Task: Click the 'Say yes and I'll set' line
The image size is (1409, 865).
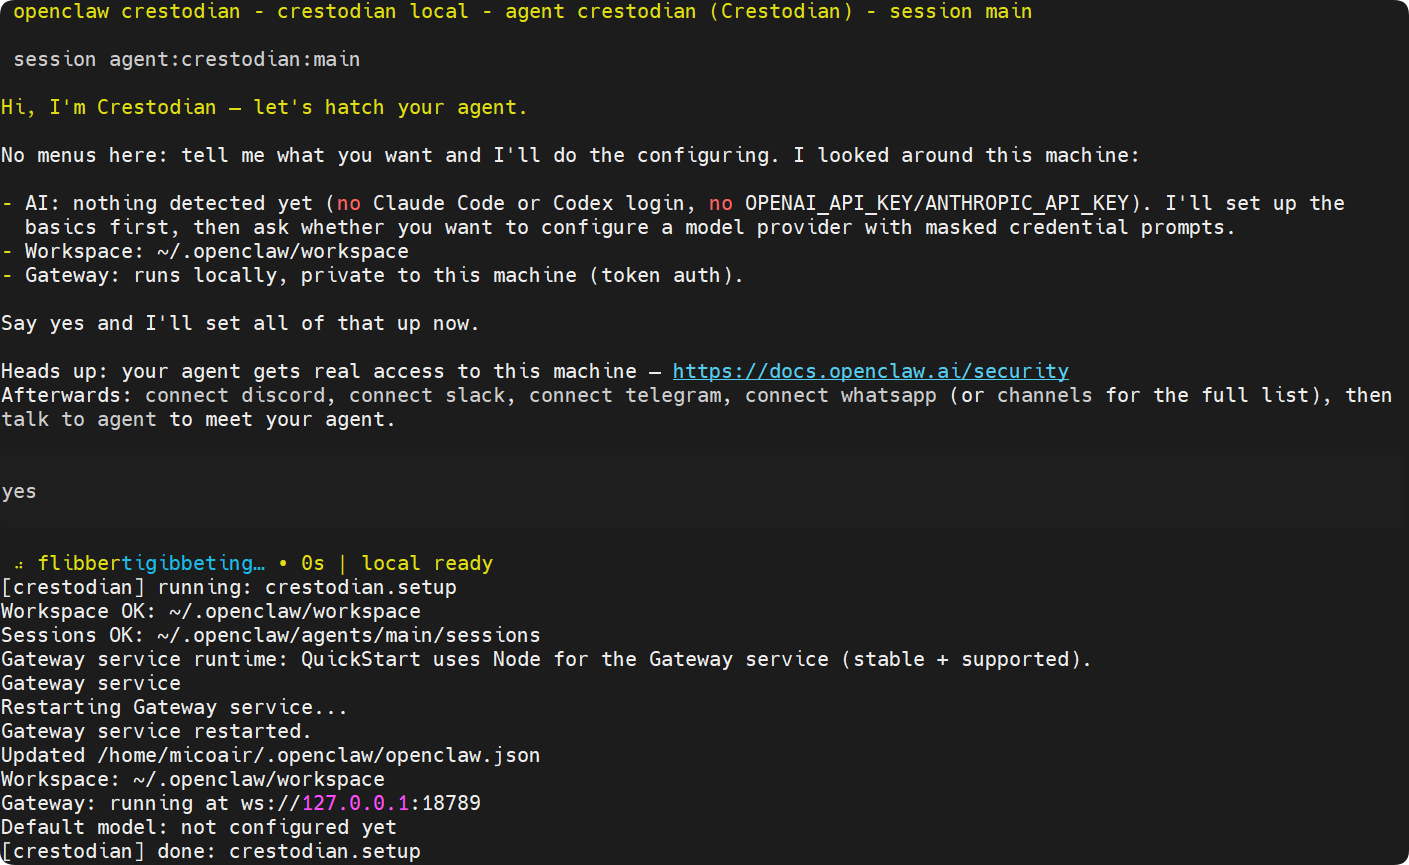Action: 240,323
